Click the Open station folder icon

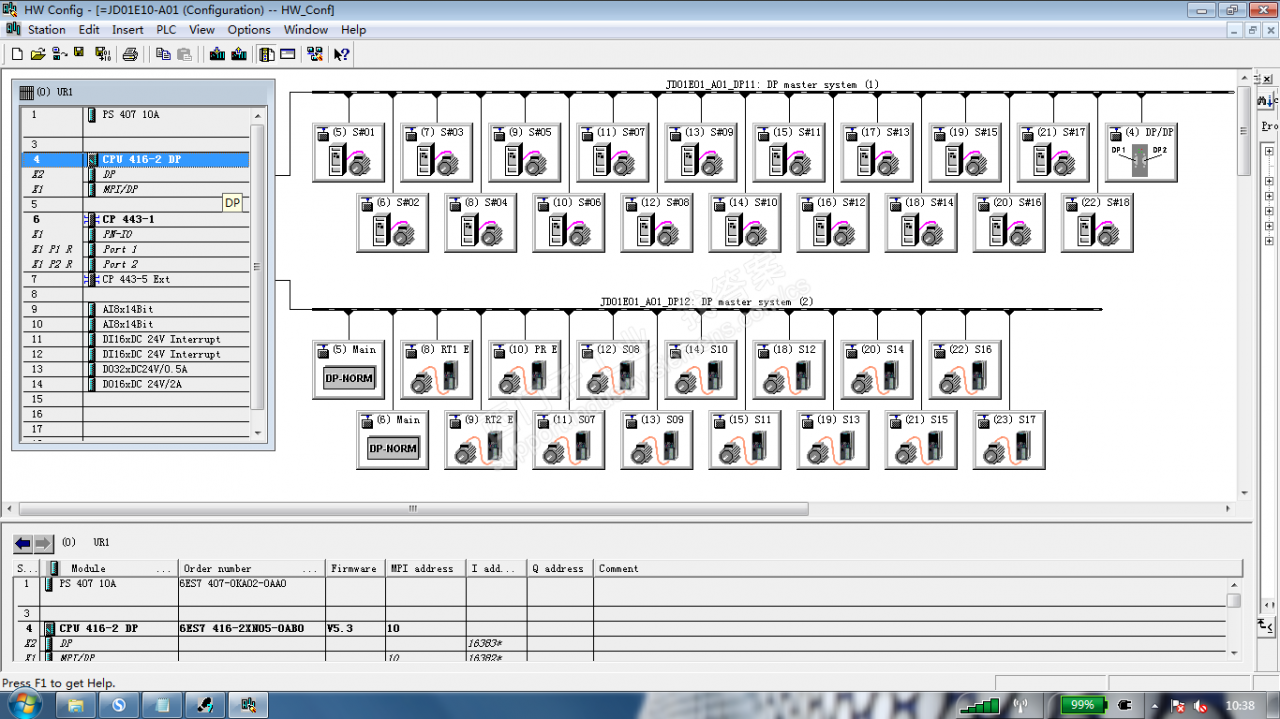[38, 54]
